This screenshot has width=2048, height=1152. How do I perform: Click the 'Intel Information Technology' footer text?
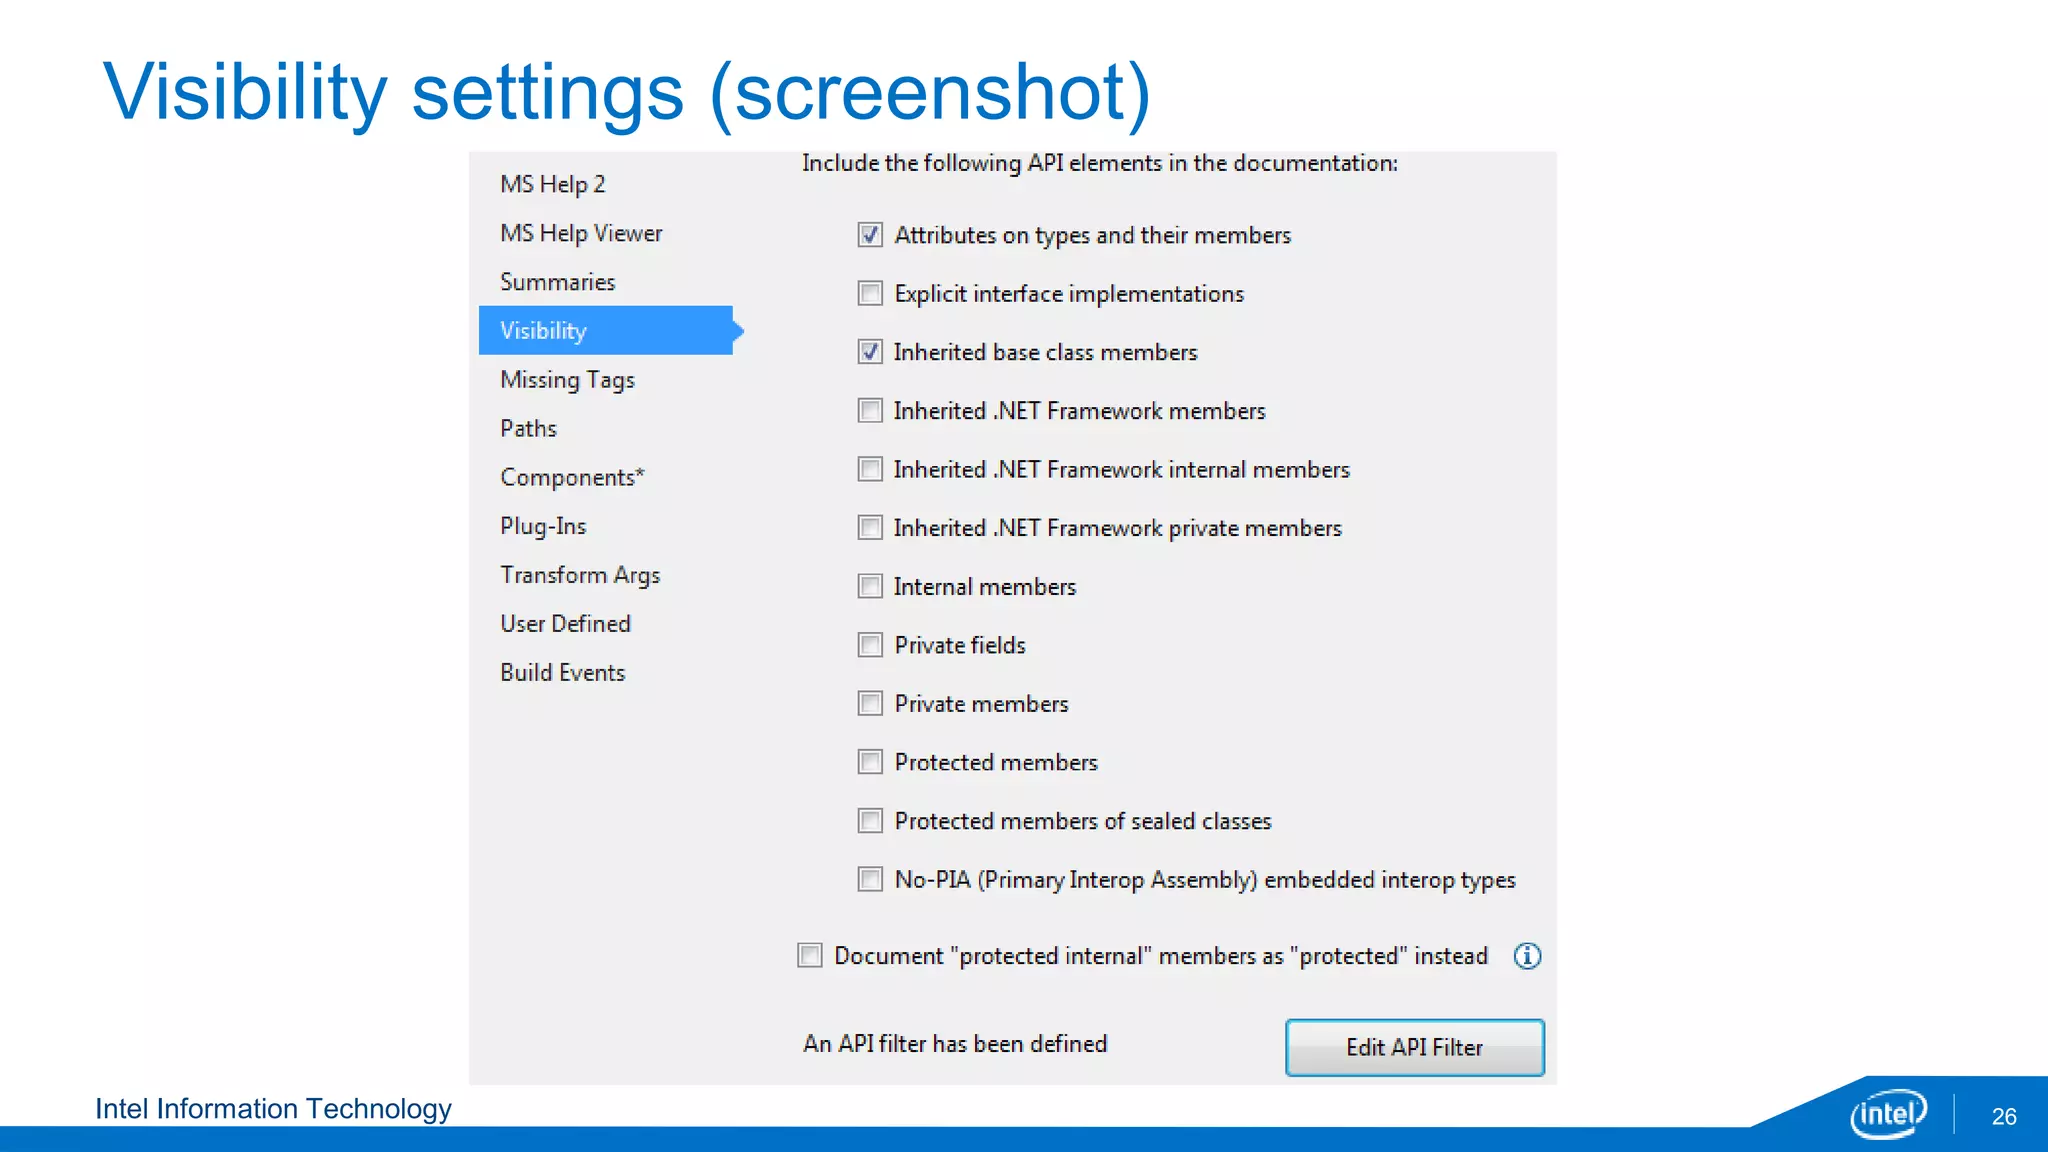[x=273, y=1109]
